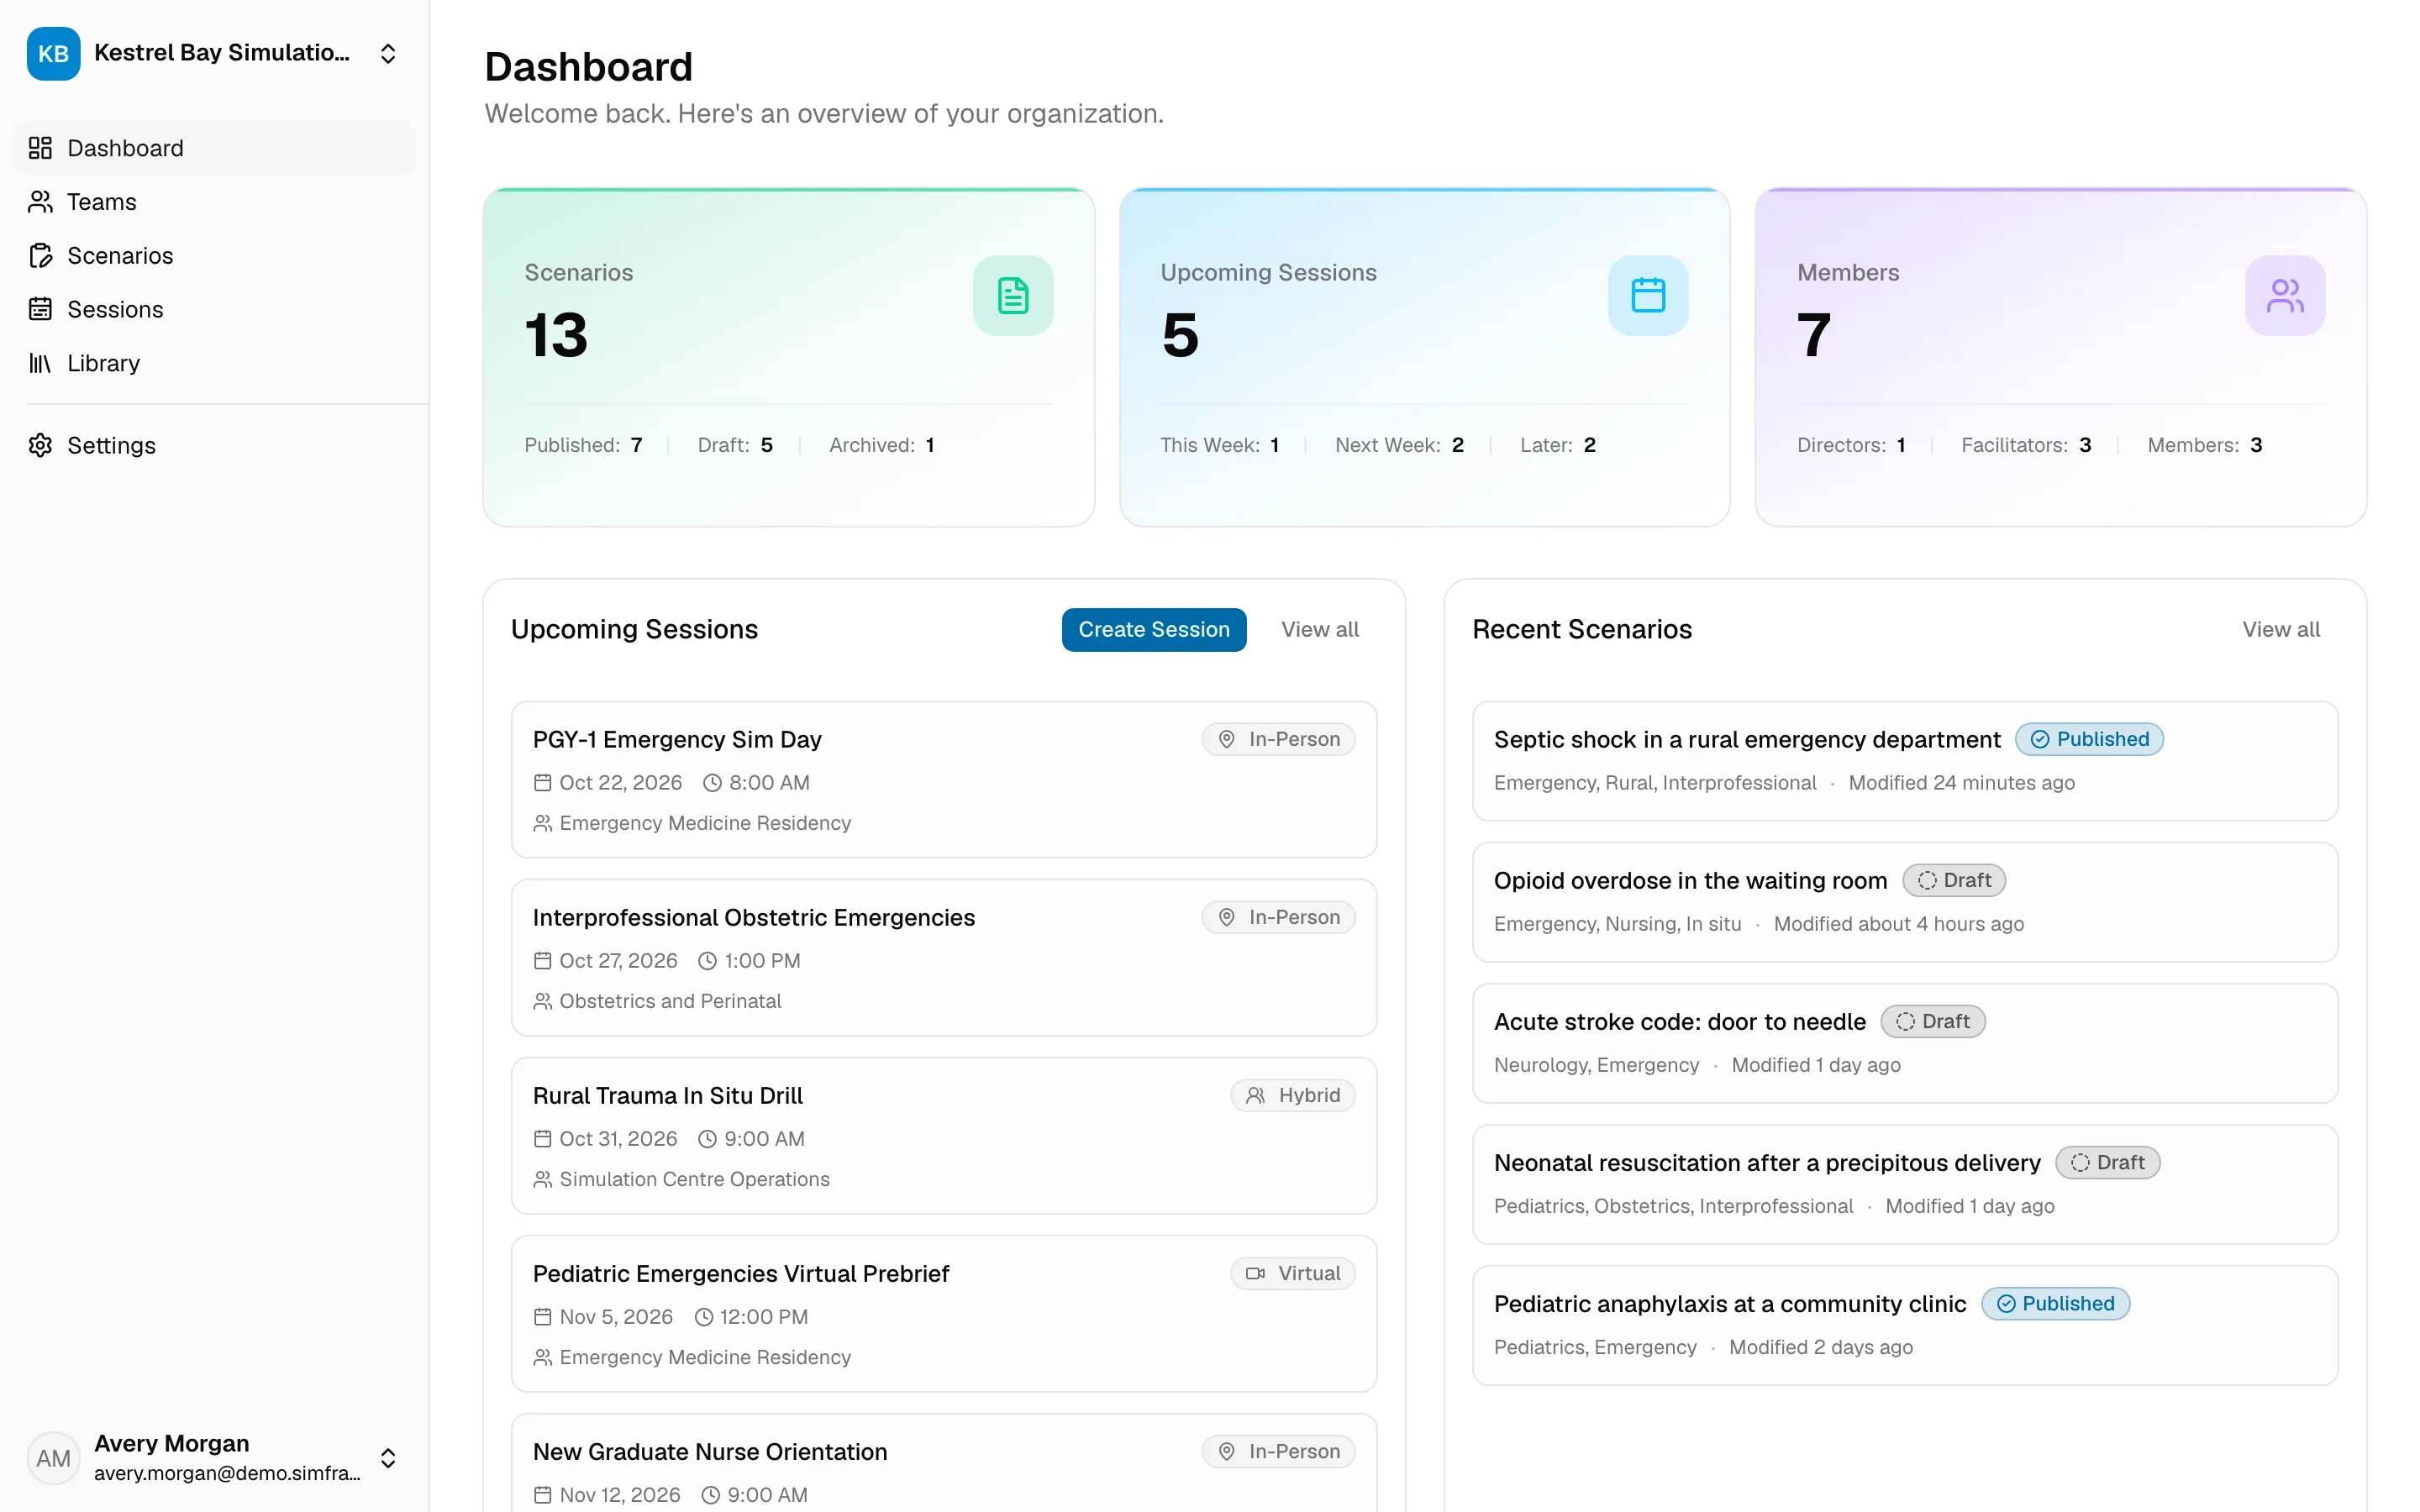The image size is (2420, 1512).
Task: Expand the Kestrel Bay organization switcher chevron
Action: click(388, 54)
